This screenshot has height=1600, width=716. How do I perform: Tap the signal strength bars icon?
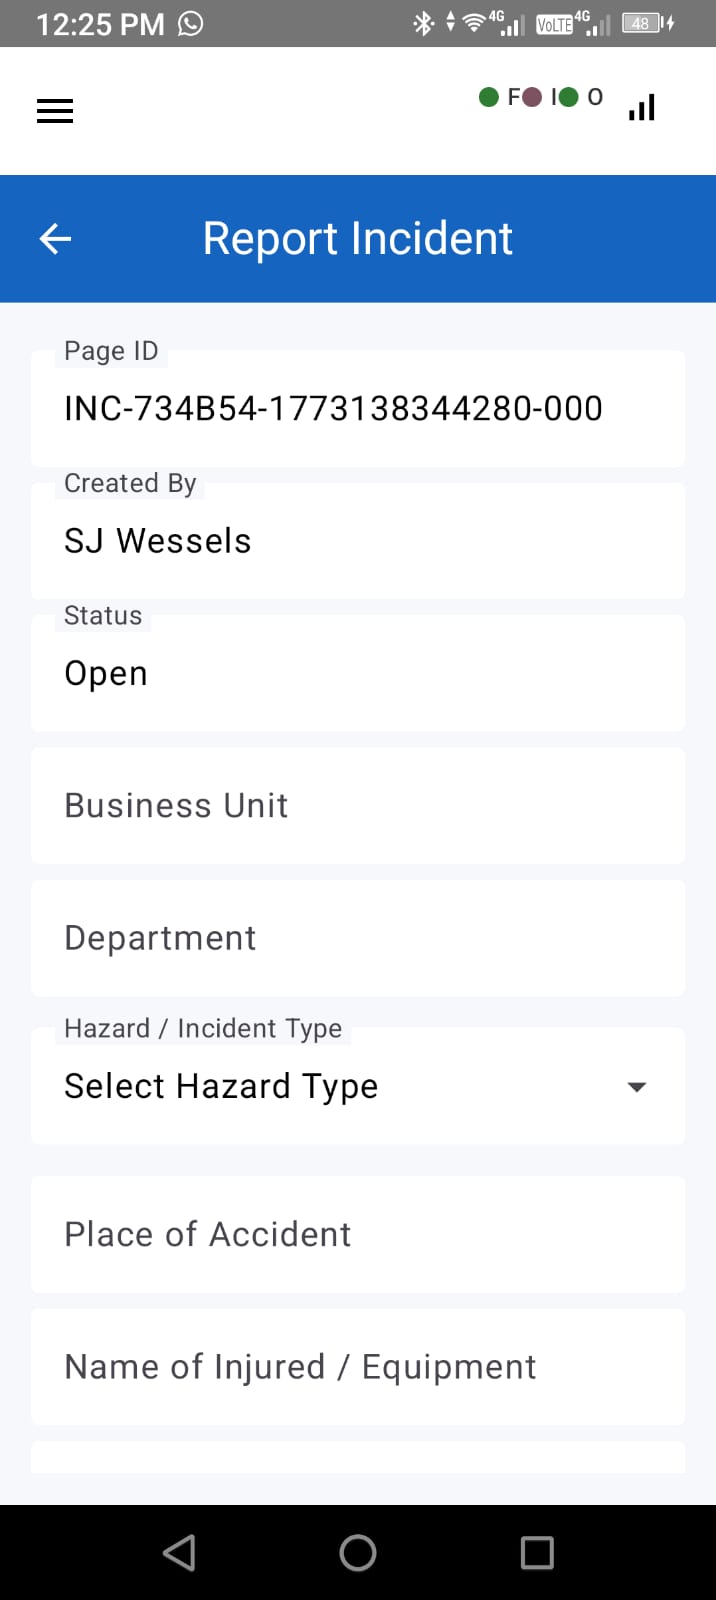(x=641, y=106)
